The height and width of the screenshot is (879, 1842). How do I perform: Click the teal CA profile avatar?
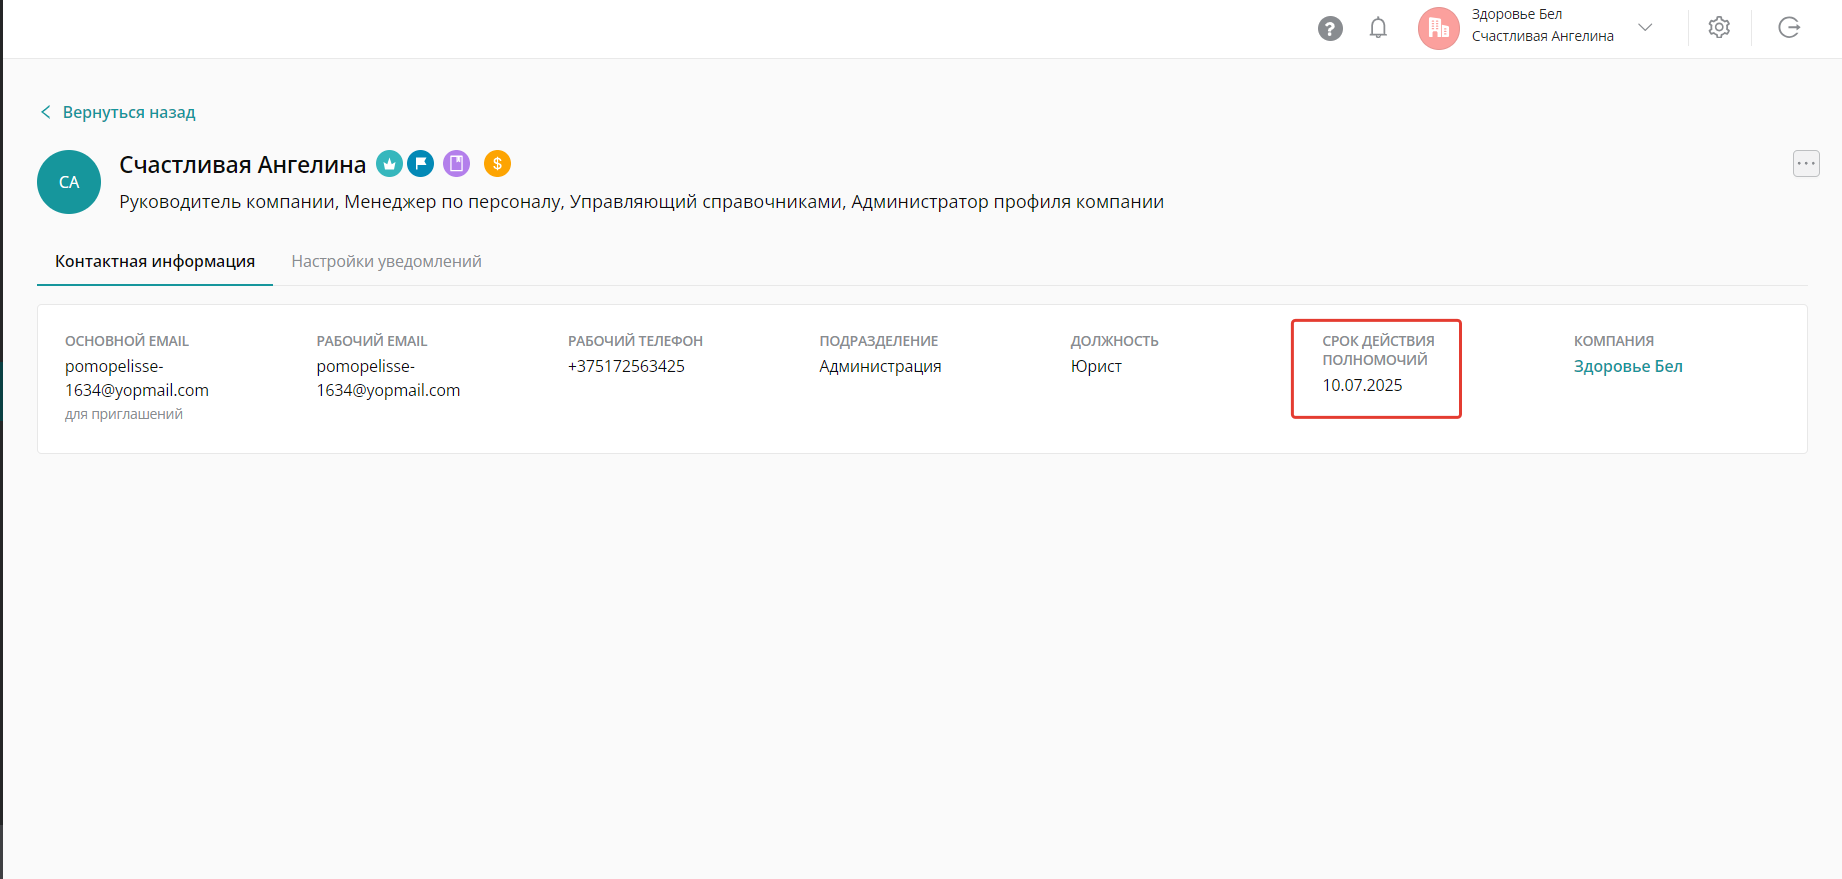click(69, 182)
